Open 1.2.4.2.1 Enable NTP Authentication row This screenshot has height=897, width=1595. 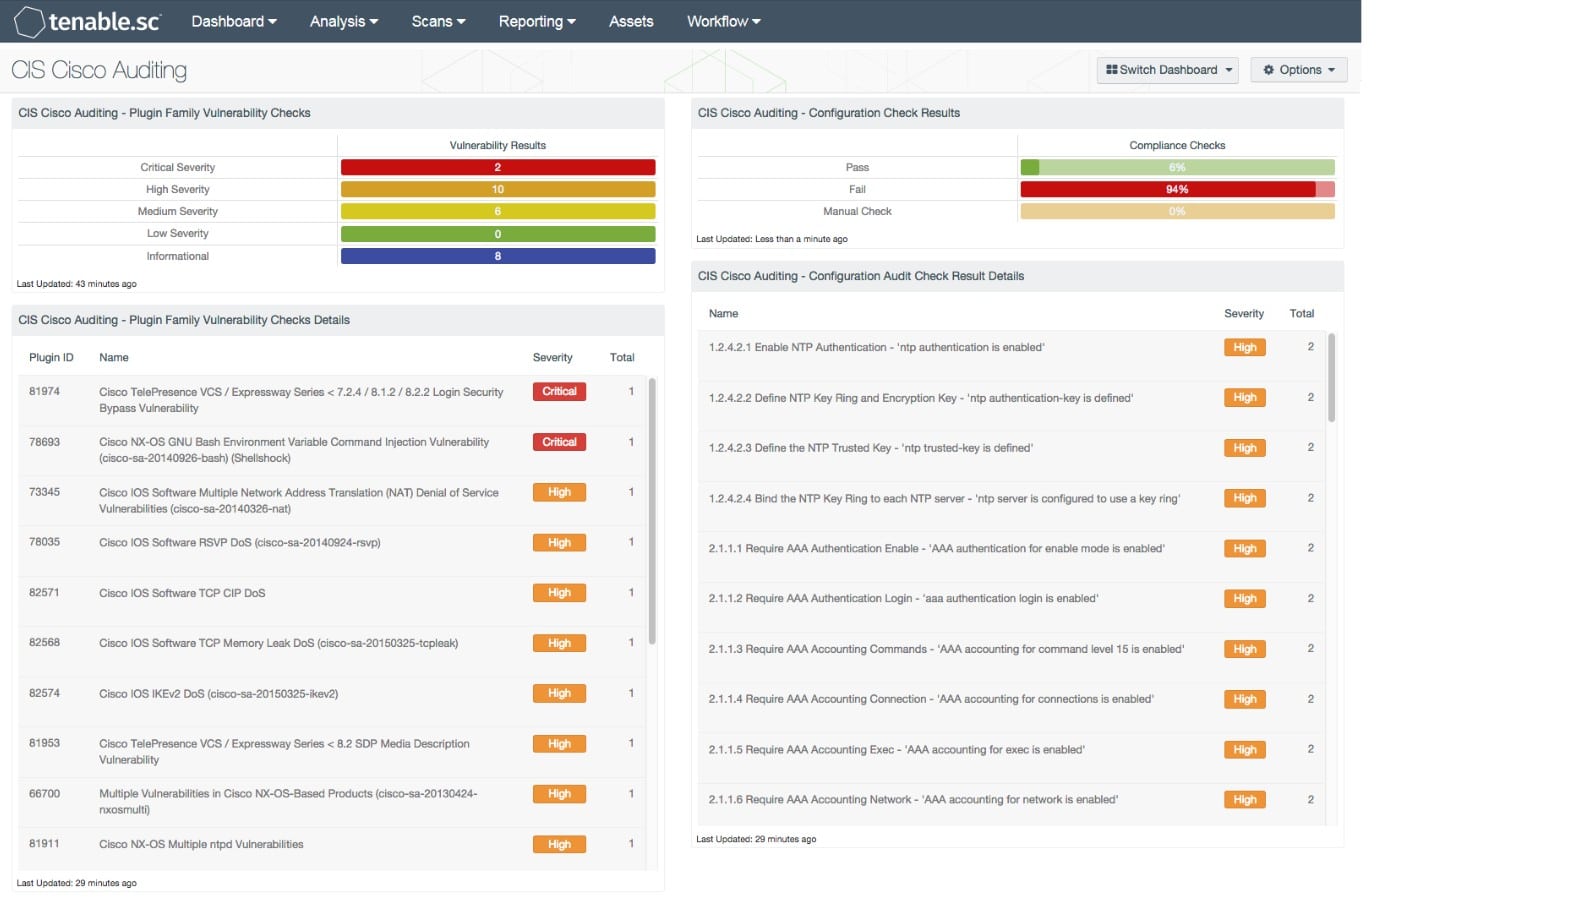click(x=1010, y=355)
